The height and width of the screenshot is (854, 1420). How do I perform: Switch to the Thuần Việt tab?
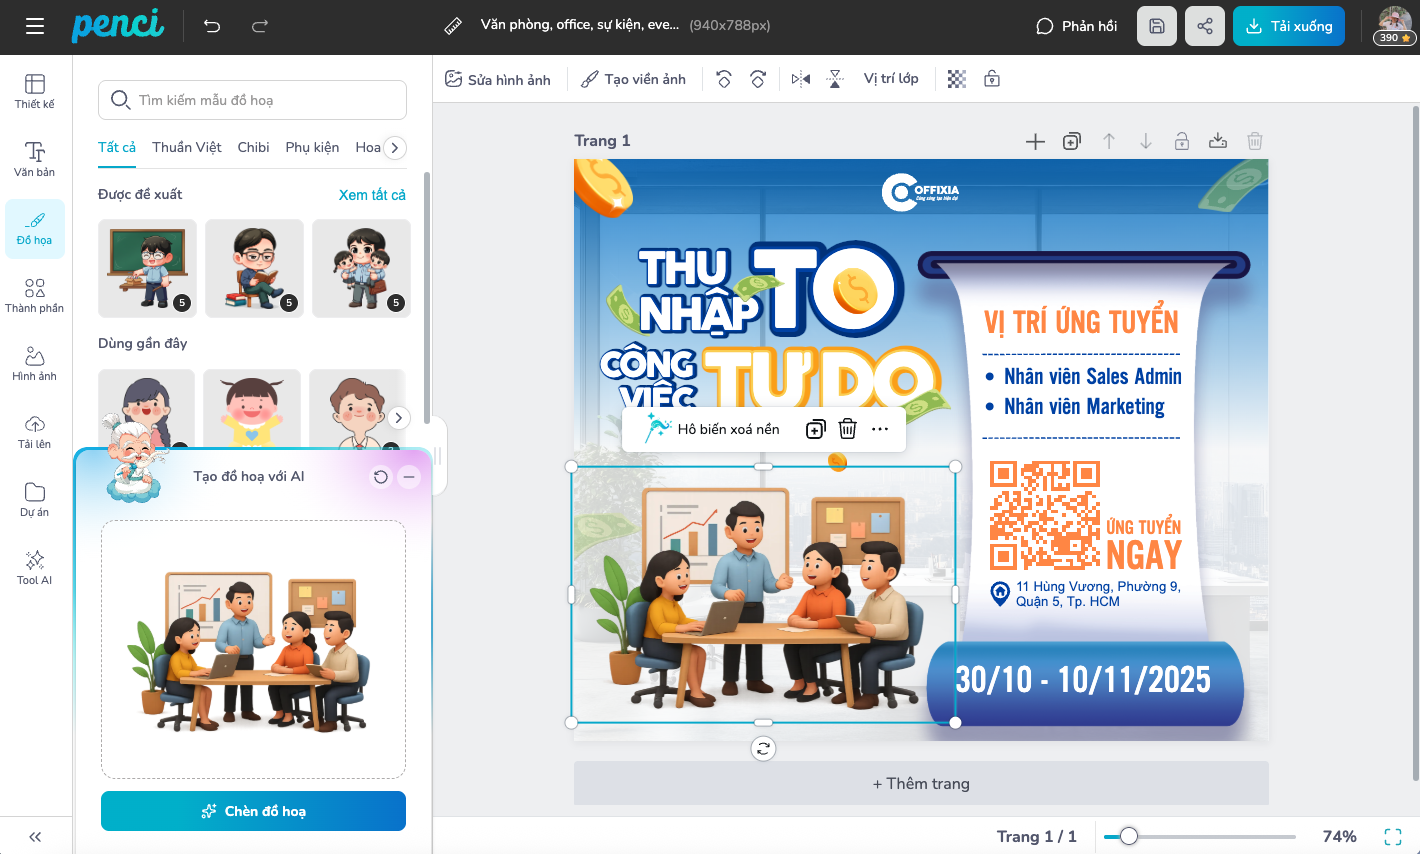tap(186, 147)
